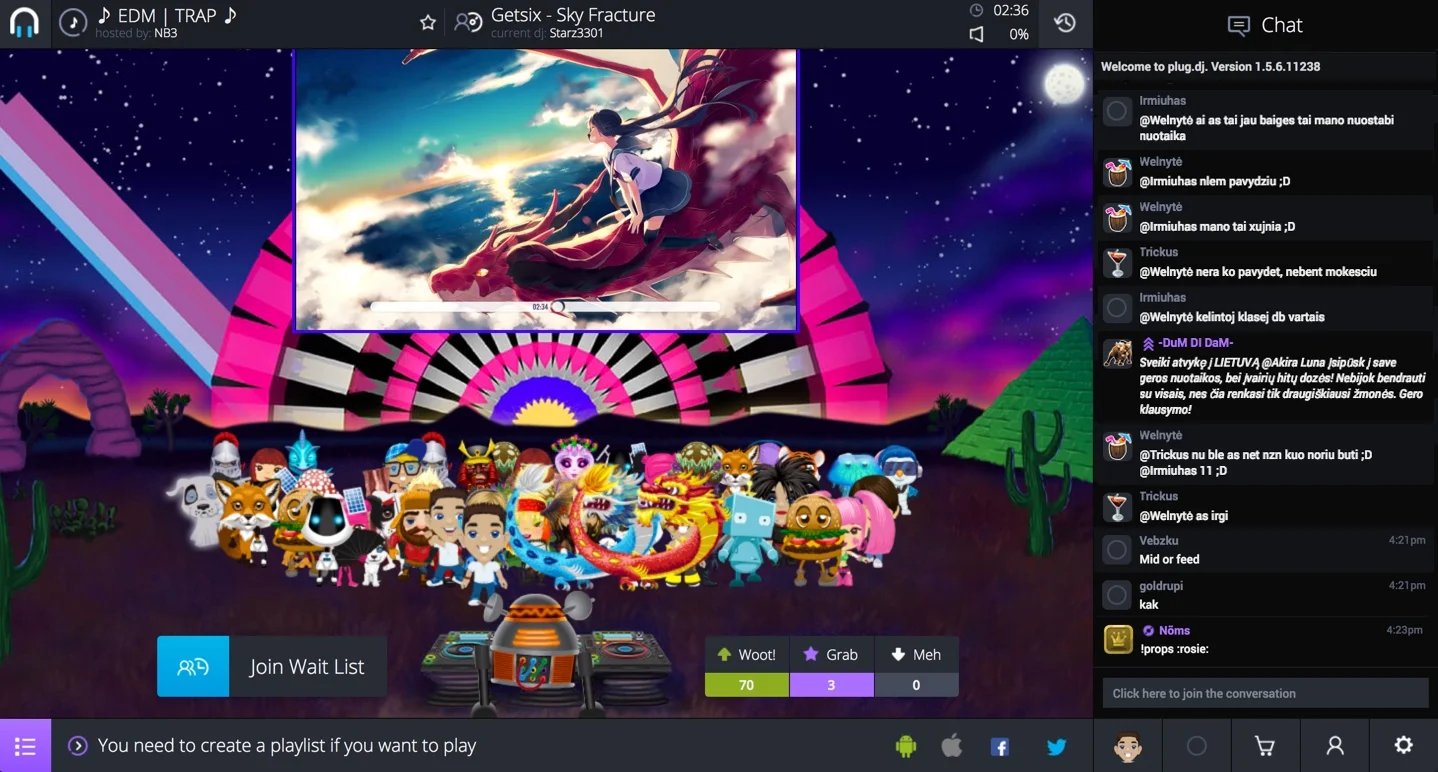Open the Apple app link icon
Viewport: 1438px width, 772px height.
(x=952, y=745)
